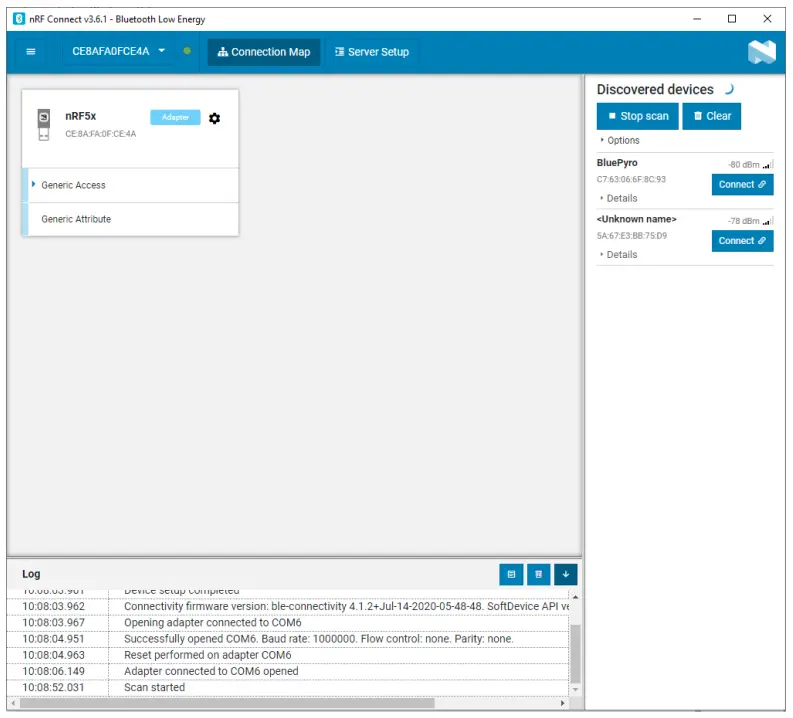The height and width of the screenshot is (718, 793).
Task: Click the Nordic Semiconductor logo
Action: click(762, 52)
